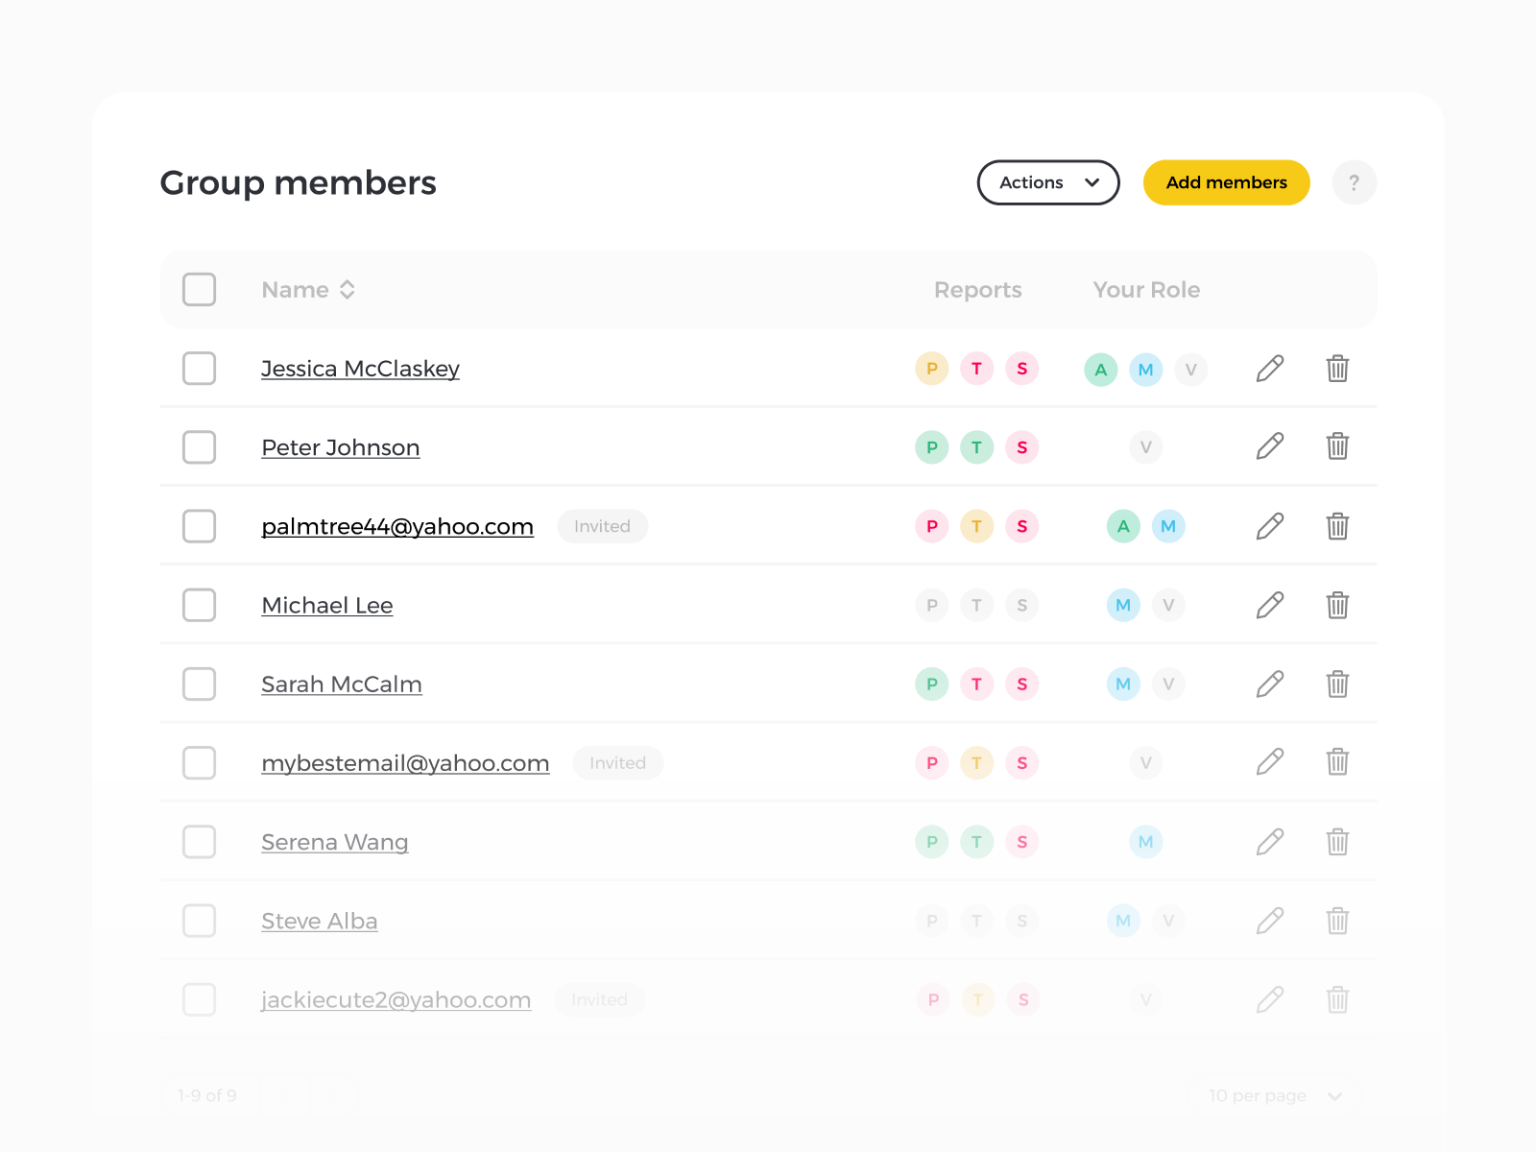The width and height of the screenshot is (1536, 1152).
Task: Check the box next to palmtree44@yahoo.com
Action: 199,526
